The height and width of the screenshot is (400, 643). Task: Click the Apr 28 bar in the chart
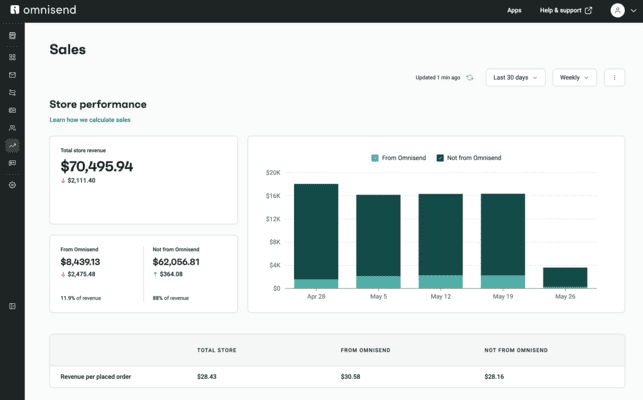click(x=316, y=236)
